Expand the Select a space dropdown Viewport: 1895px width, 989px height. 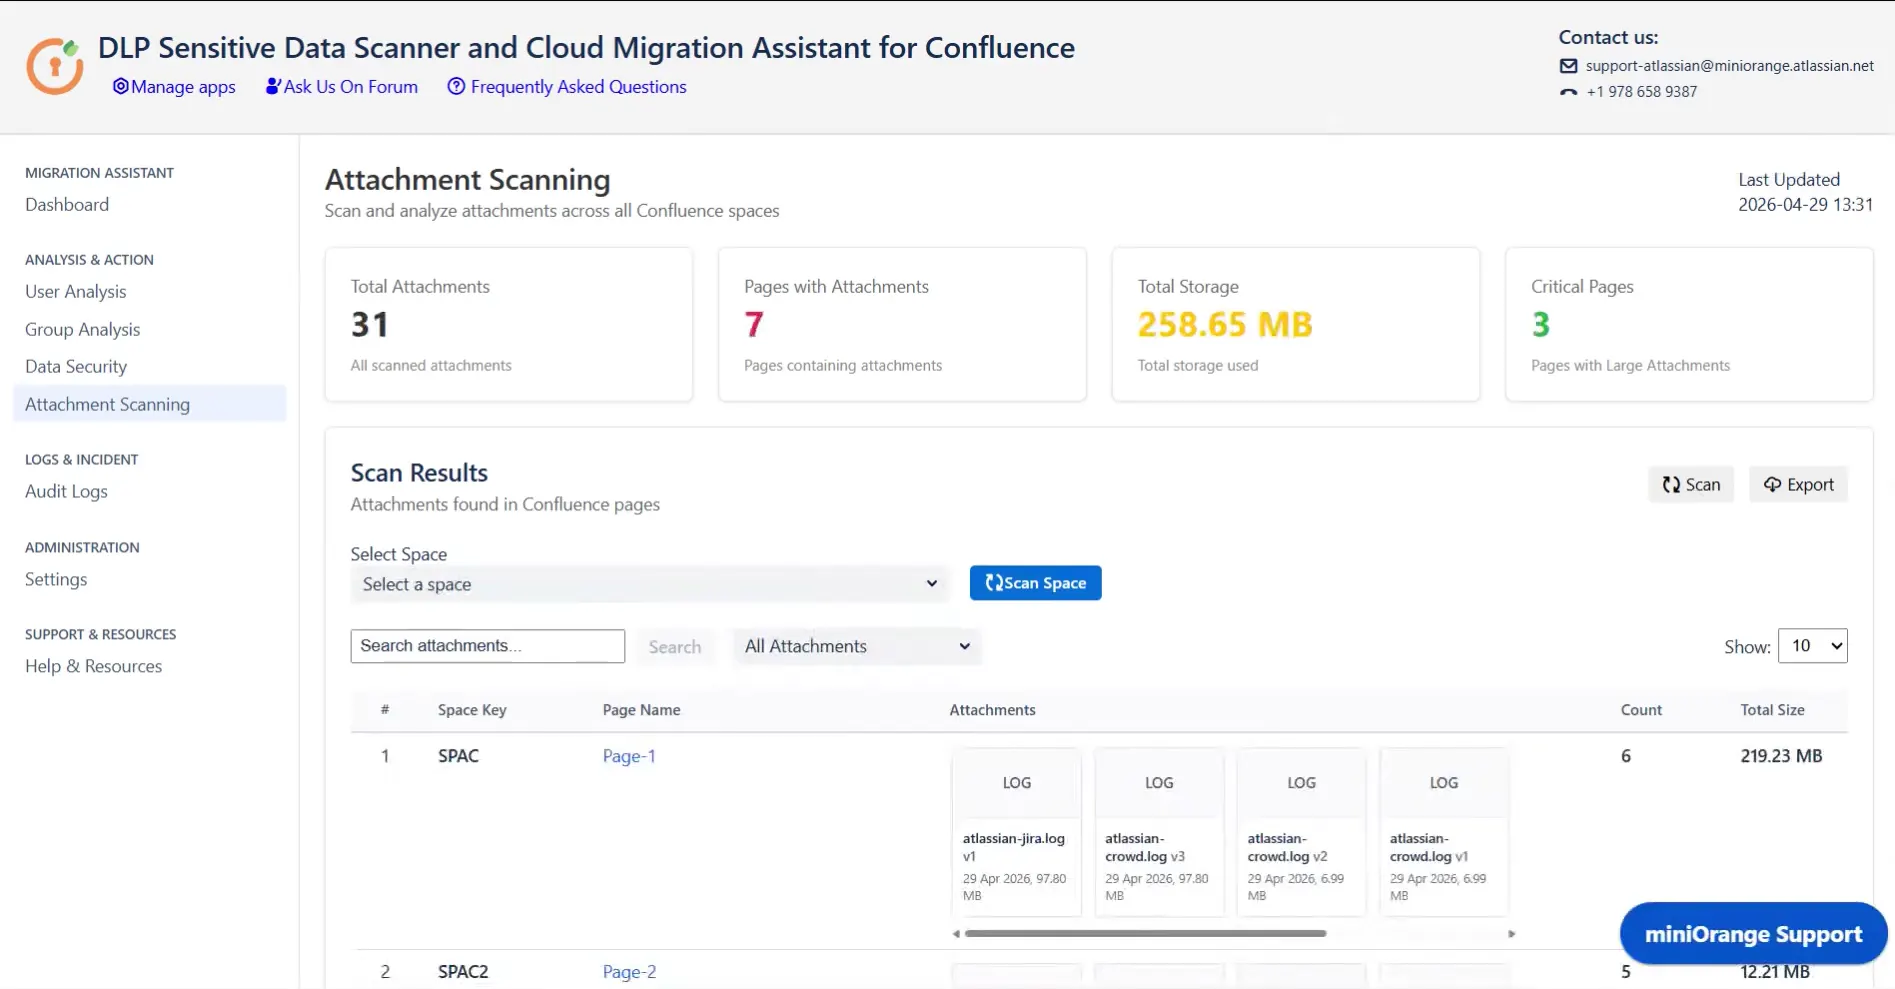[x=650, y=584]
